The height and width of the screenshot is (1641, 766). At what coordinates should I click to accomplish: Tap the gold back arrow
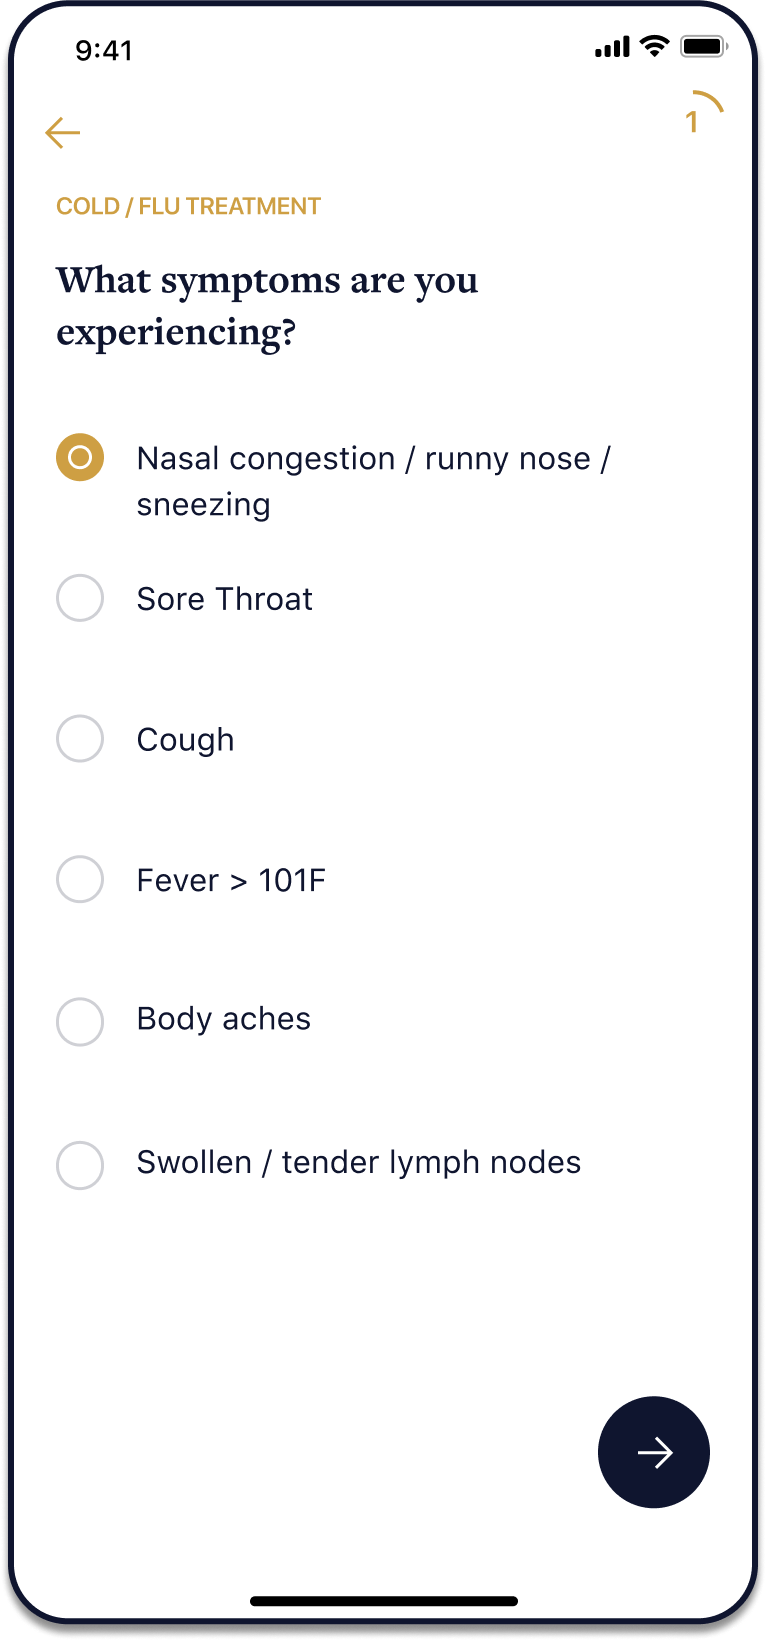pyautogui.click(x=63, y=133)
